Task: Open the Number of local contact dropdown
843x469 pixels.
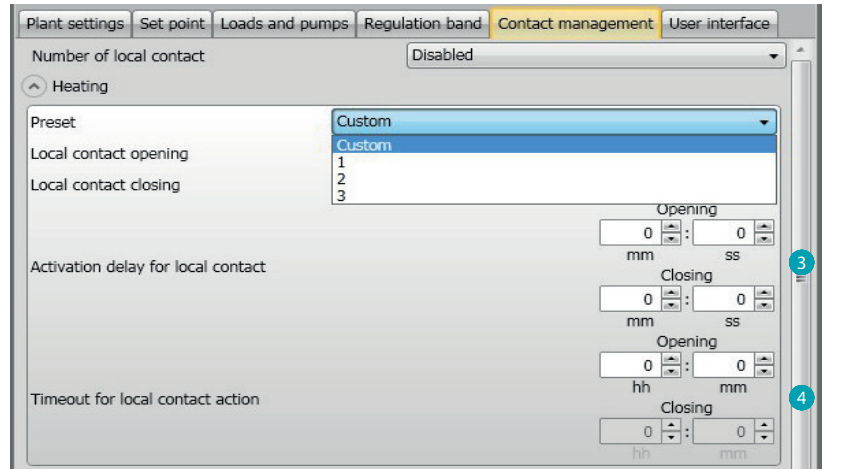Action: pyautogui.click(x=596, y=55)
